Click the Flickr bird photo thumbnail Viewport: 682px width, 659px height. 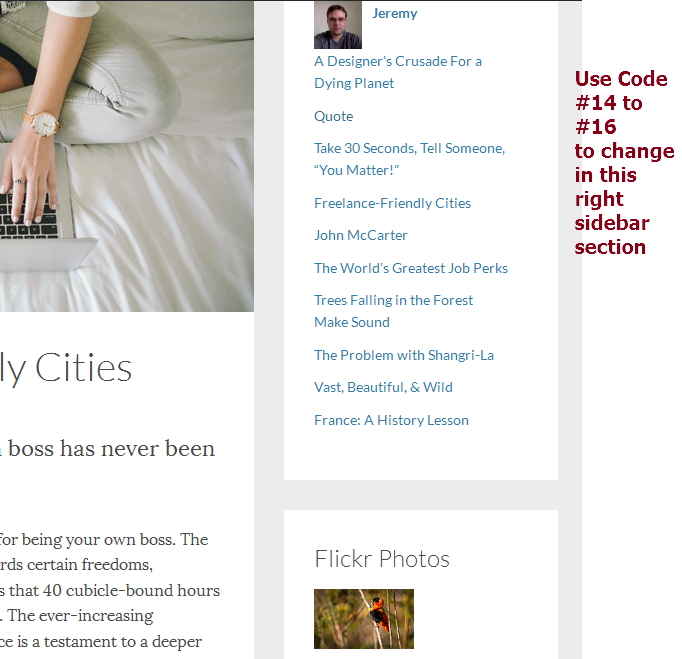(x=364, y=619)
